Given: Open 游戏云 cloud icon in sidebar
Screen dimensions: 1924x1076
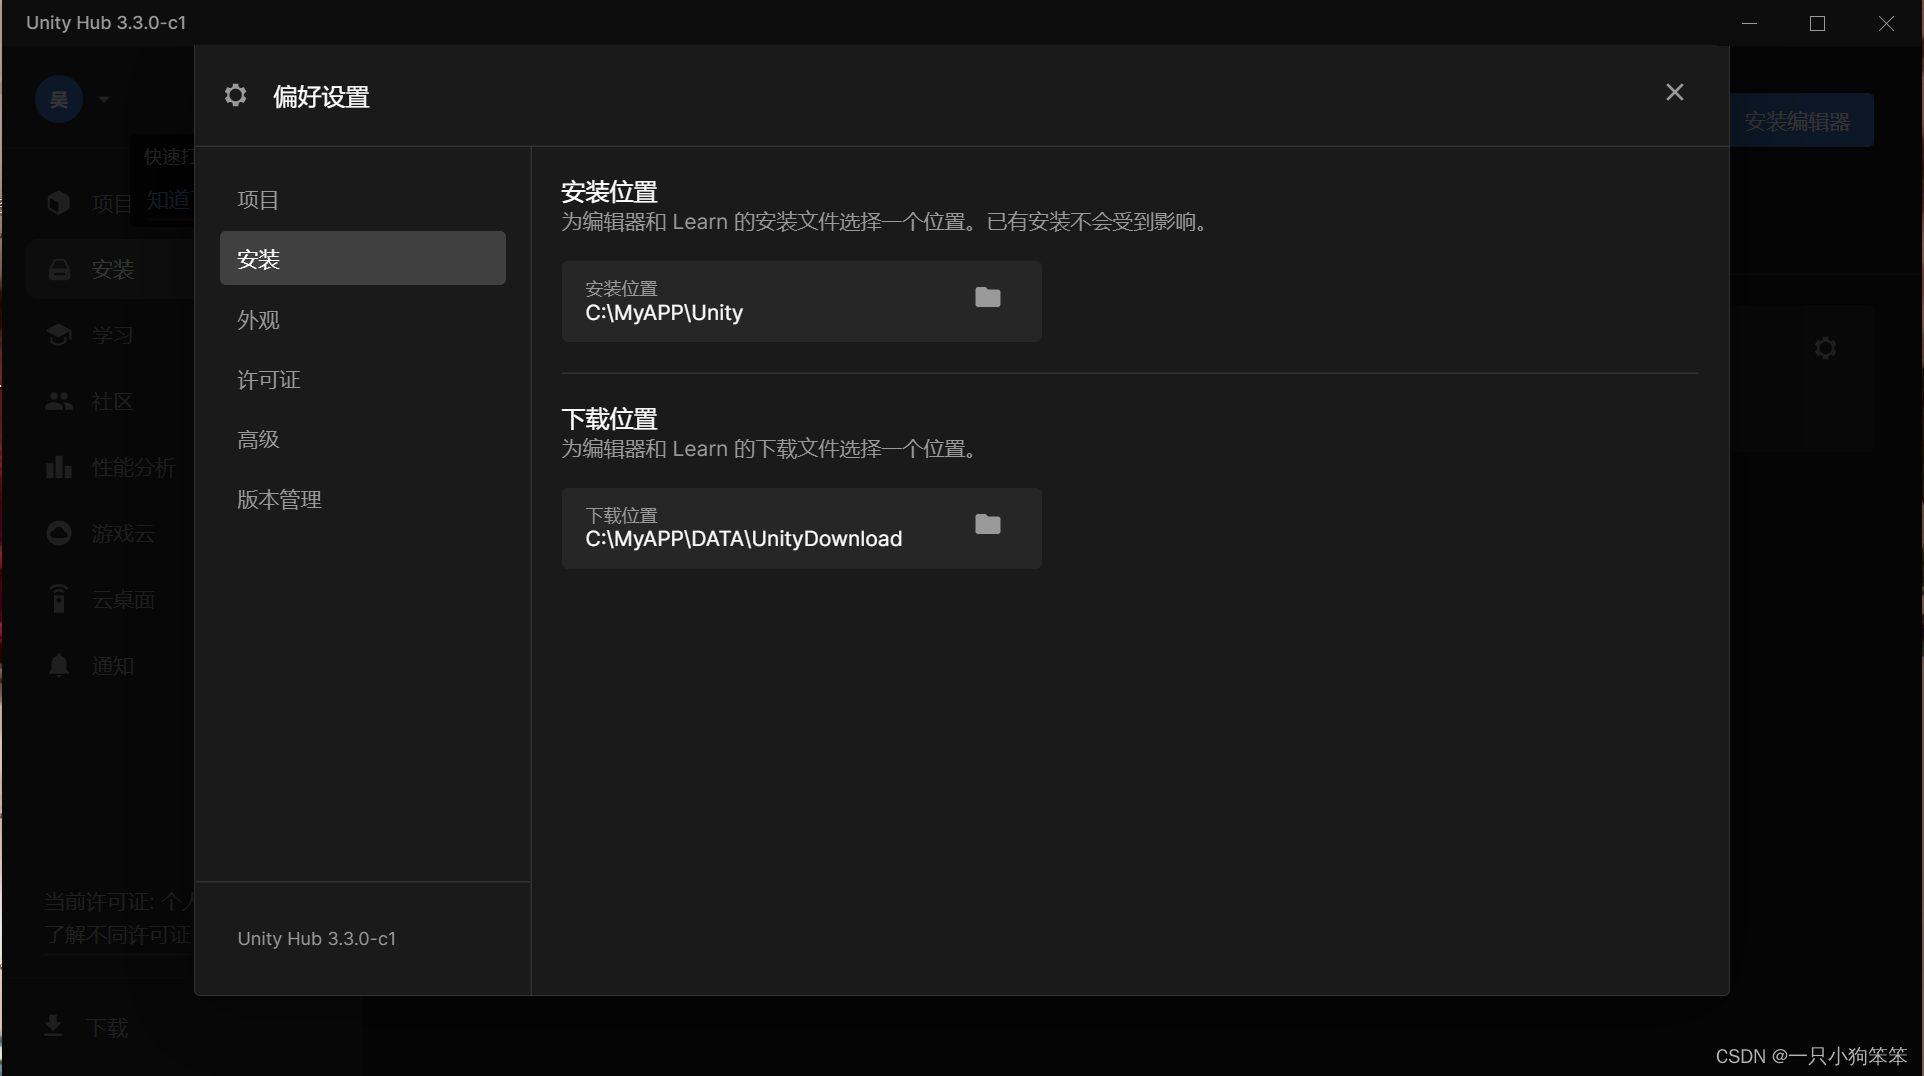Looking at the screenshot, I should [x=59, y=533].
